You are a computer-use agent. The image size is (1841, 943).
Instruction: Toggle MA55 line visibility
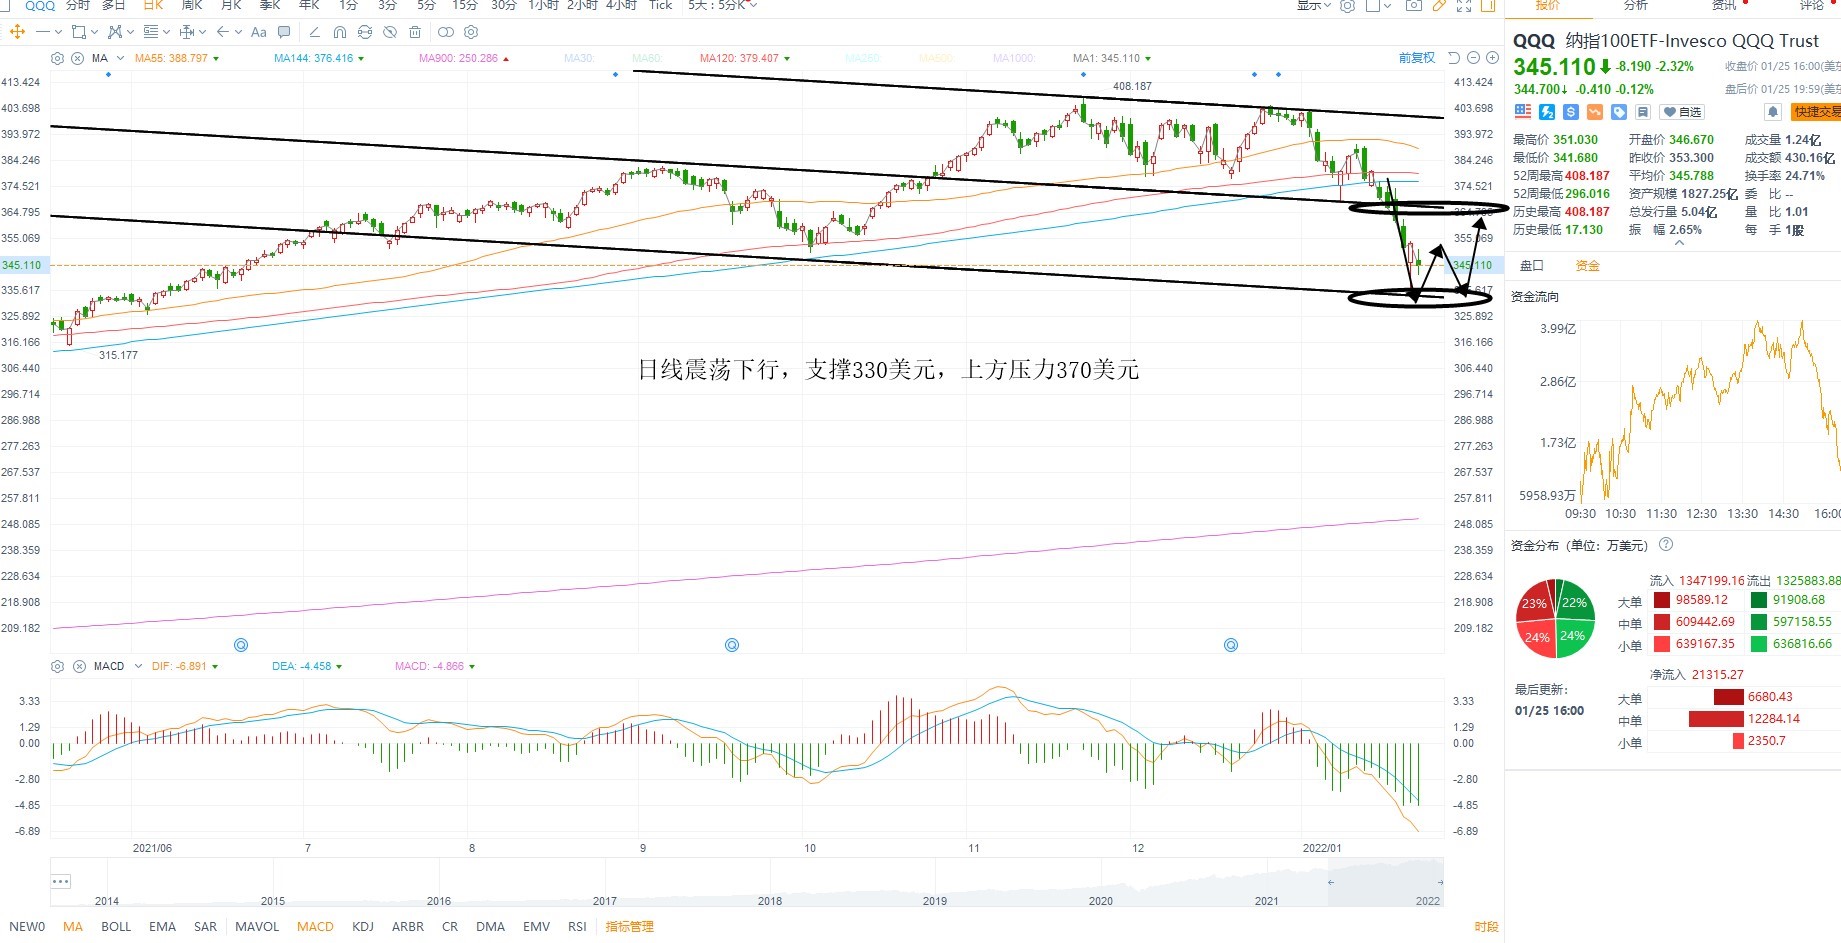[176, 58]
